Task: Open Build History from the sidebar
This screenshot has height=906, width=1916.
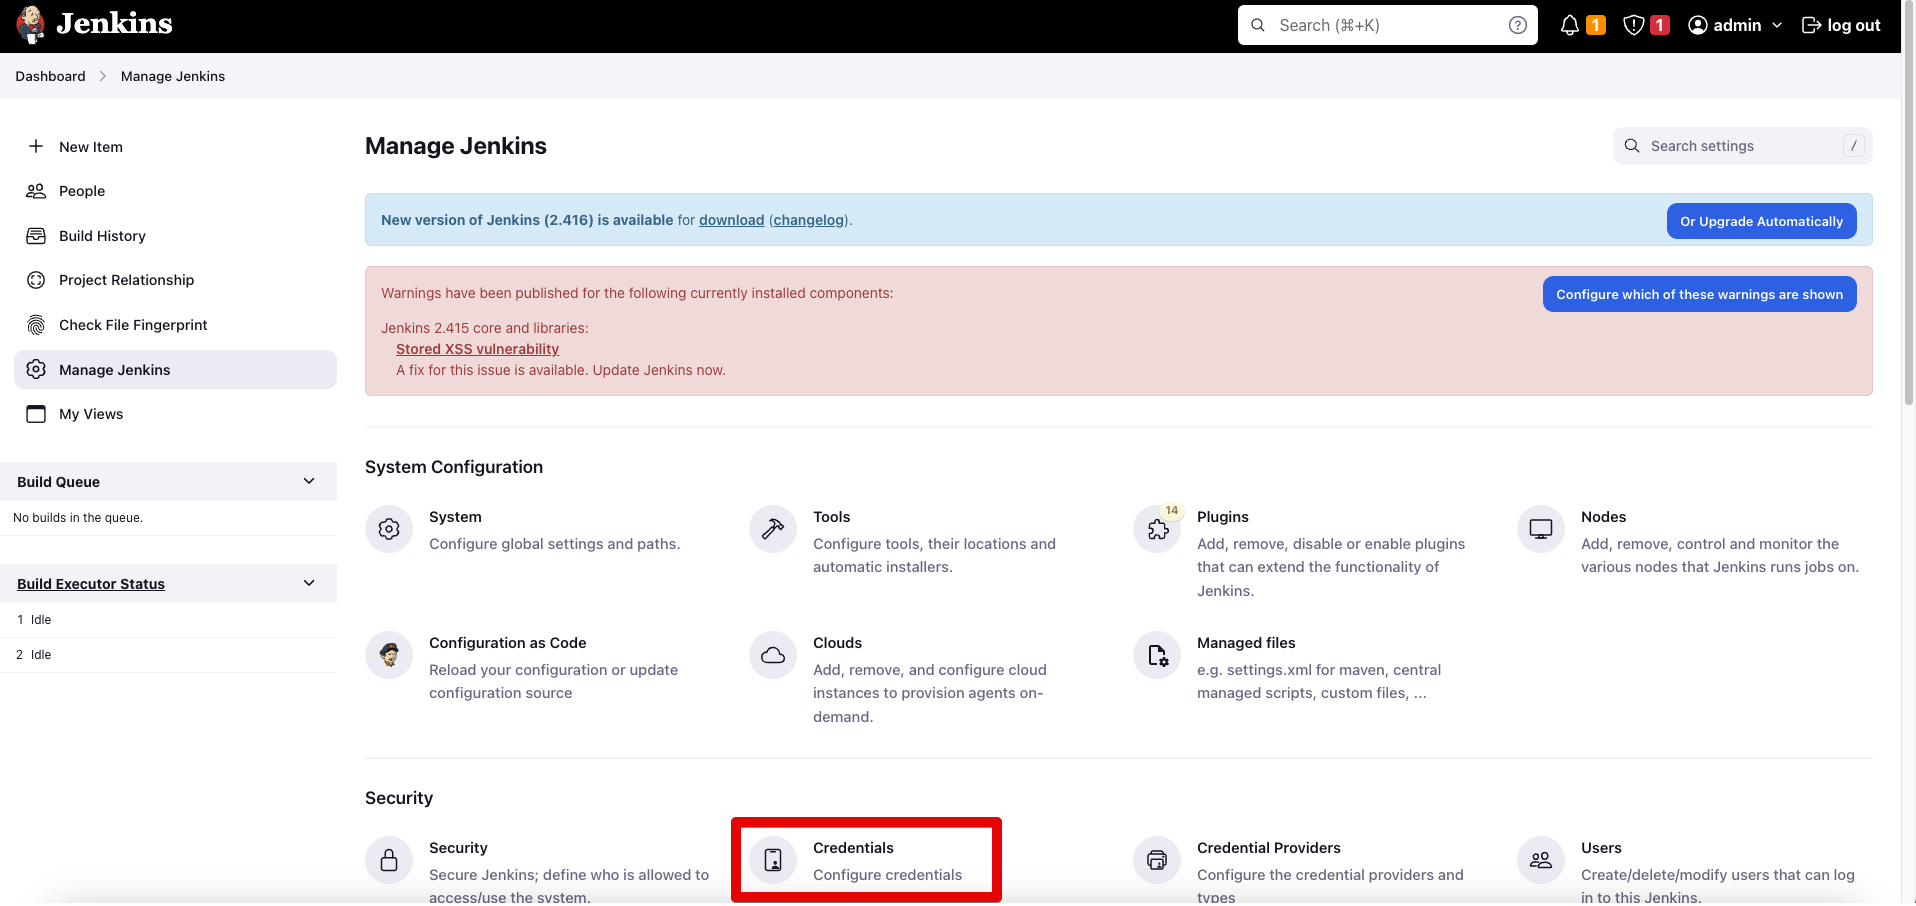Action: pos(102,236)
